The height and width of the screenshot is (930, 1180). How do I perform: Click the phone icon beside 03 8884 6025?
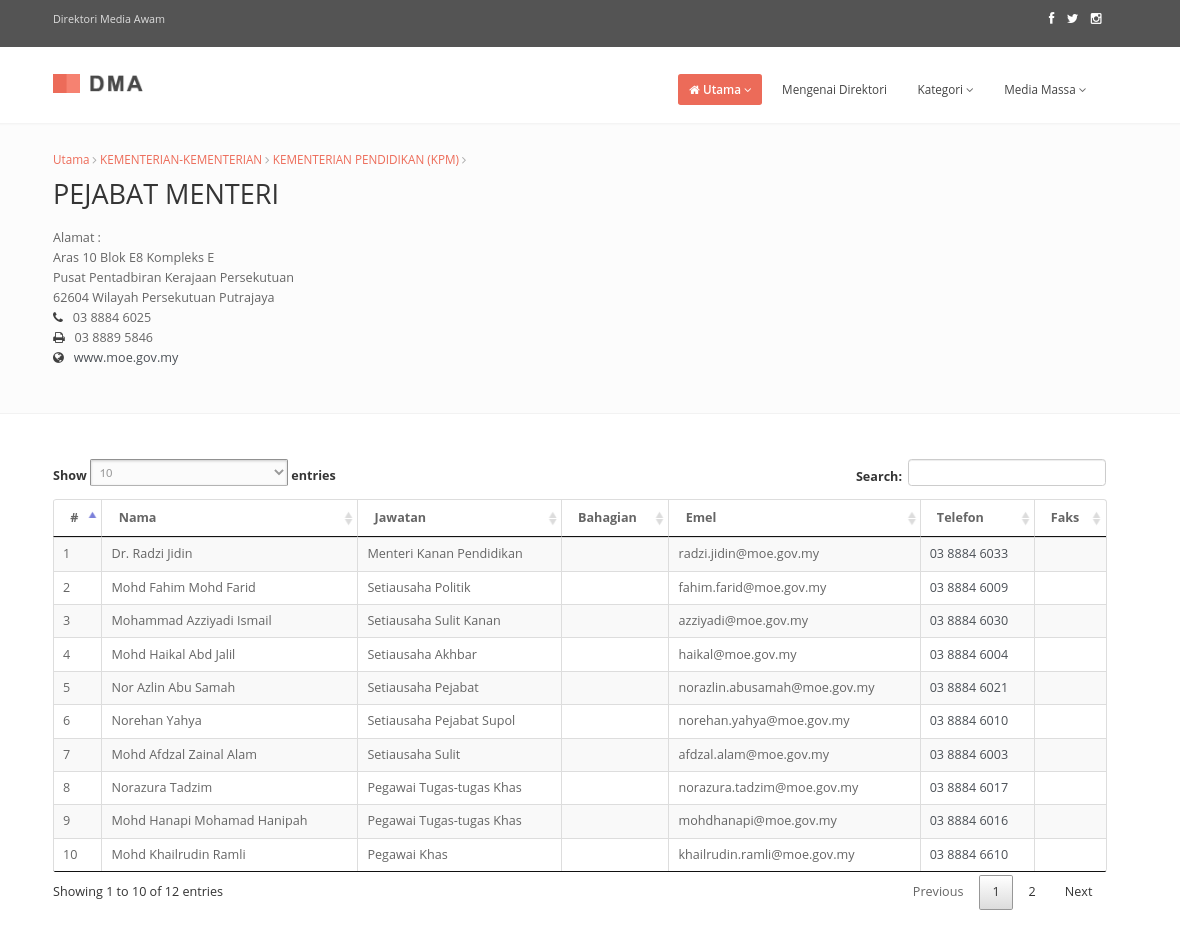pyautogui.click(x=58, y=318)
